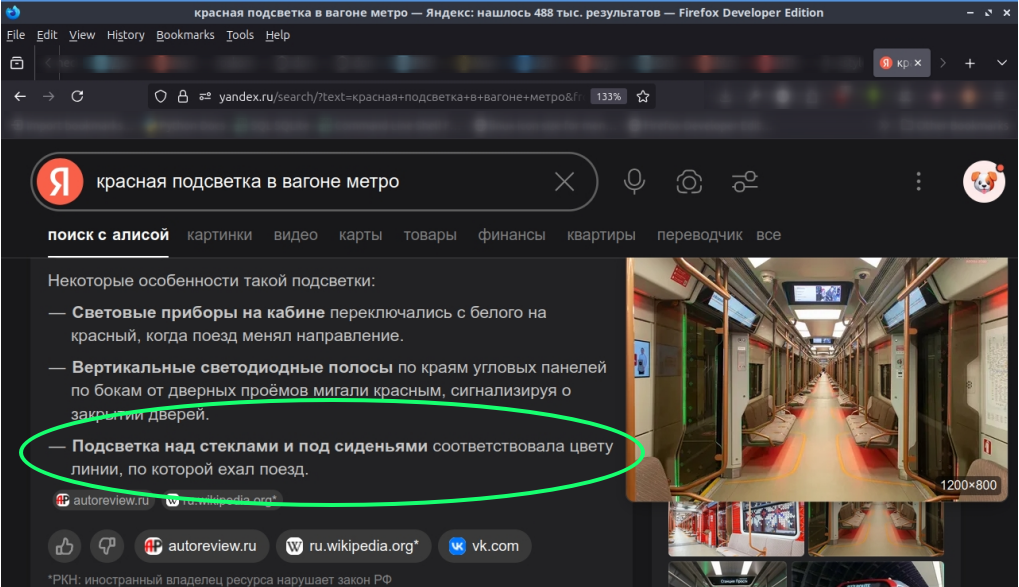Dislike the answer with thumbs down

coord(106,546)
